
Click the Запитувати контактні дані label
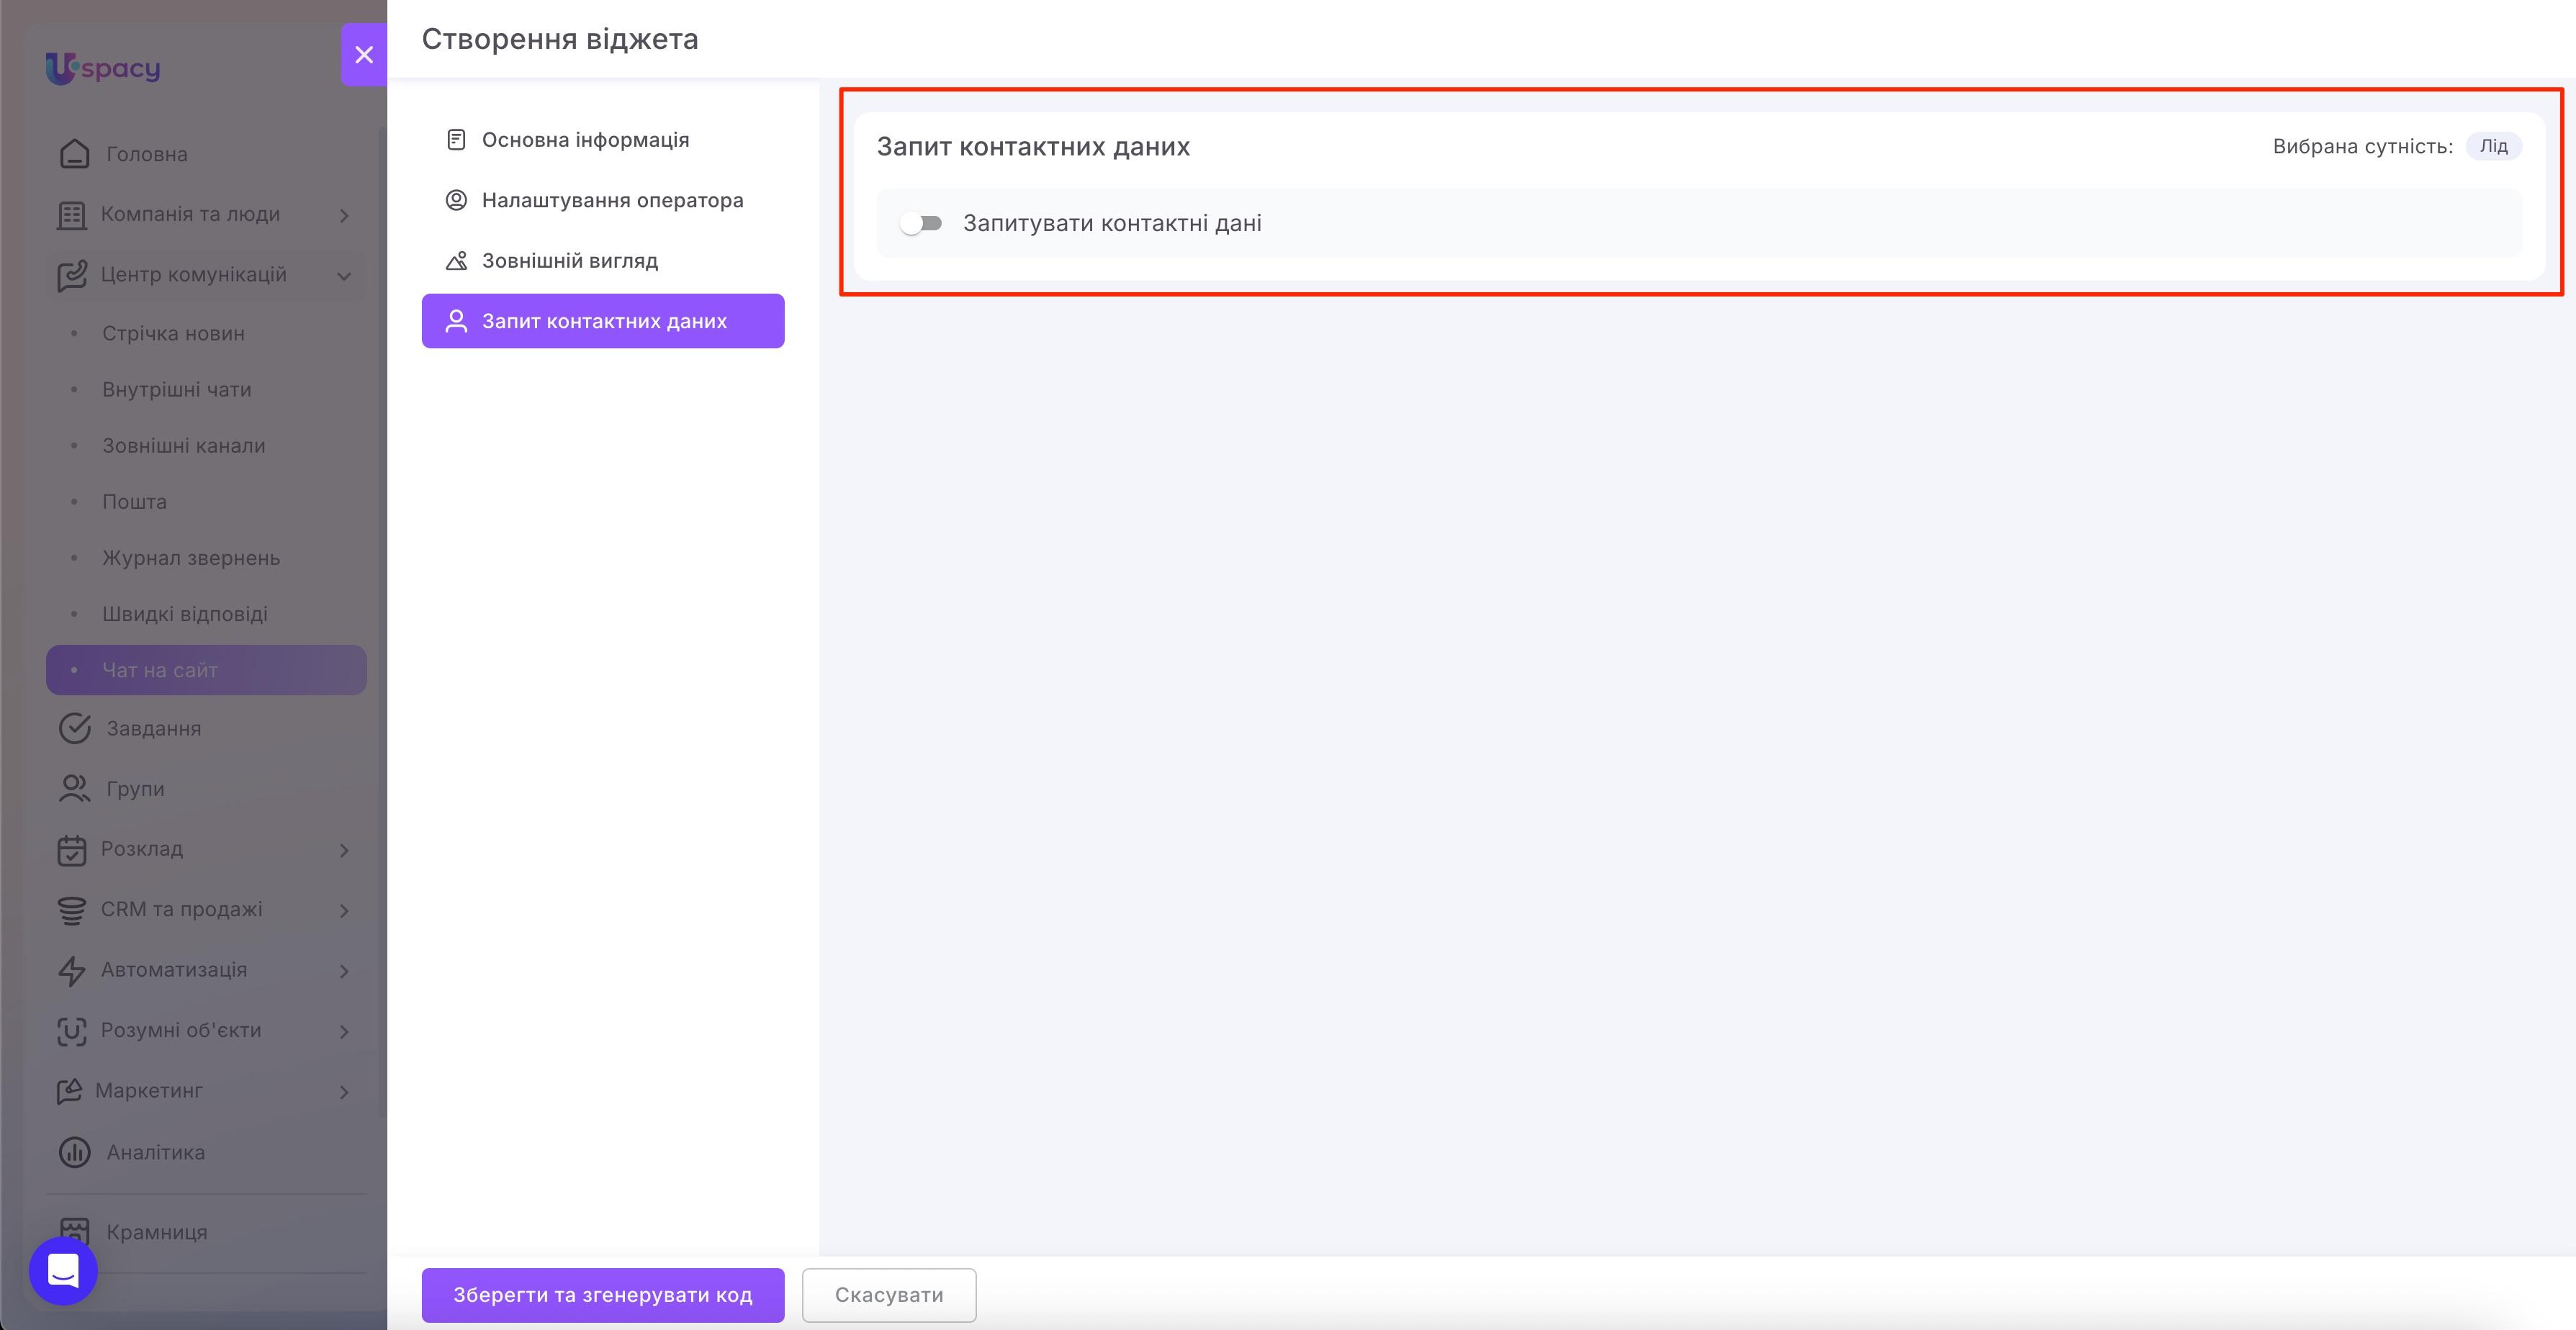(x=1112, y=223)
